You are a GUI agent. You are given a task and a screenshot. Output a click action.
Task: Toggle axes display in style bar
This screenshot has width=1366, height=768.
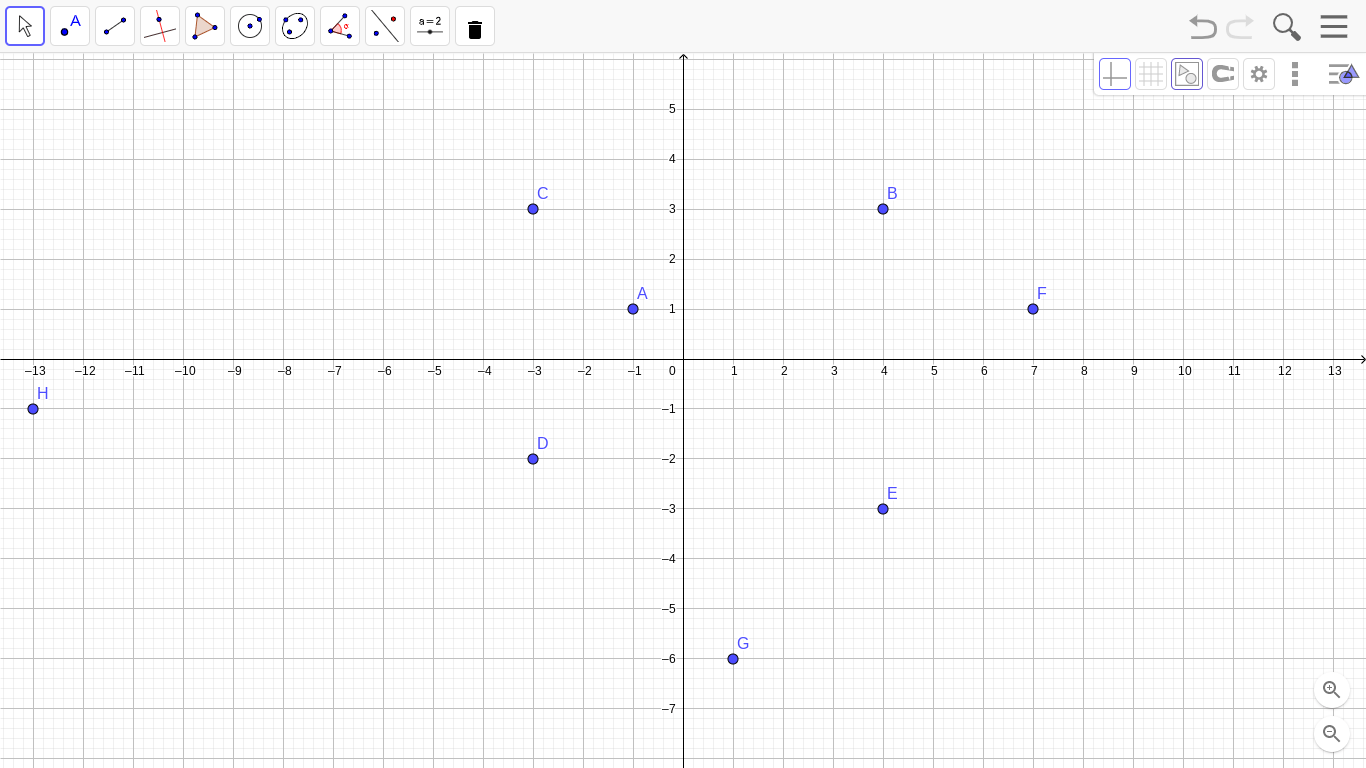tap(1115, 74)
